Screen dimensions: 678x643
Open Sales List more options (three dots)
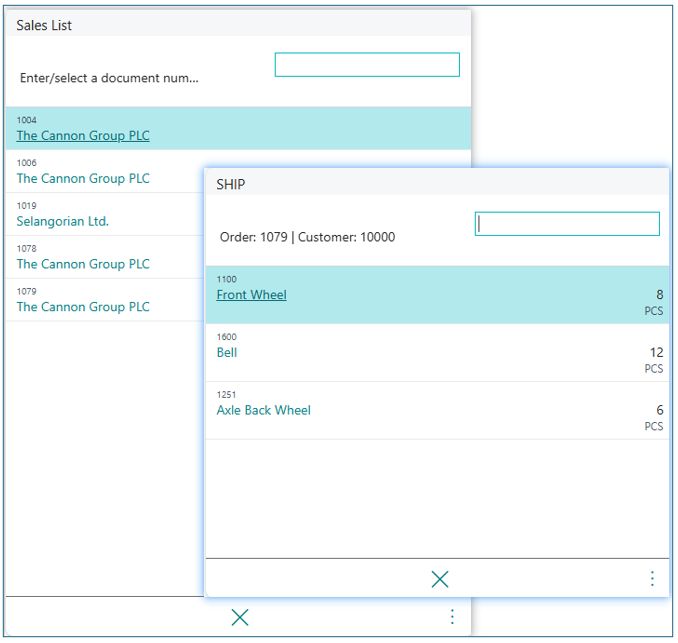[452, 617]
